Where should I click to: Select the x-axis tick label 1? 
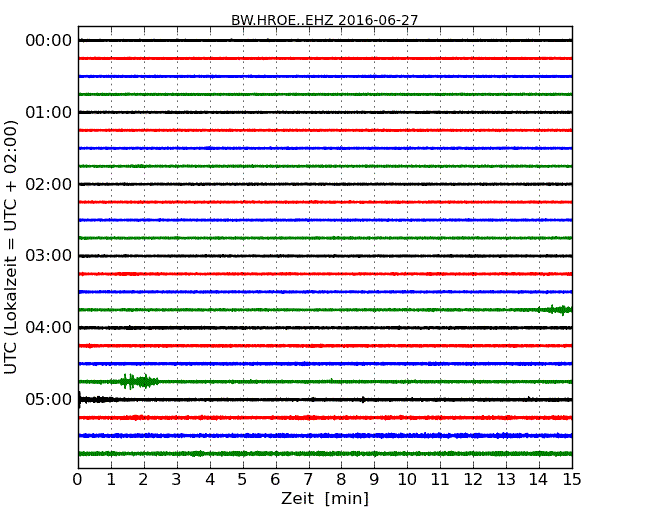(111, 480)
